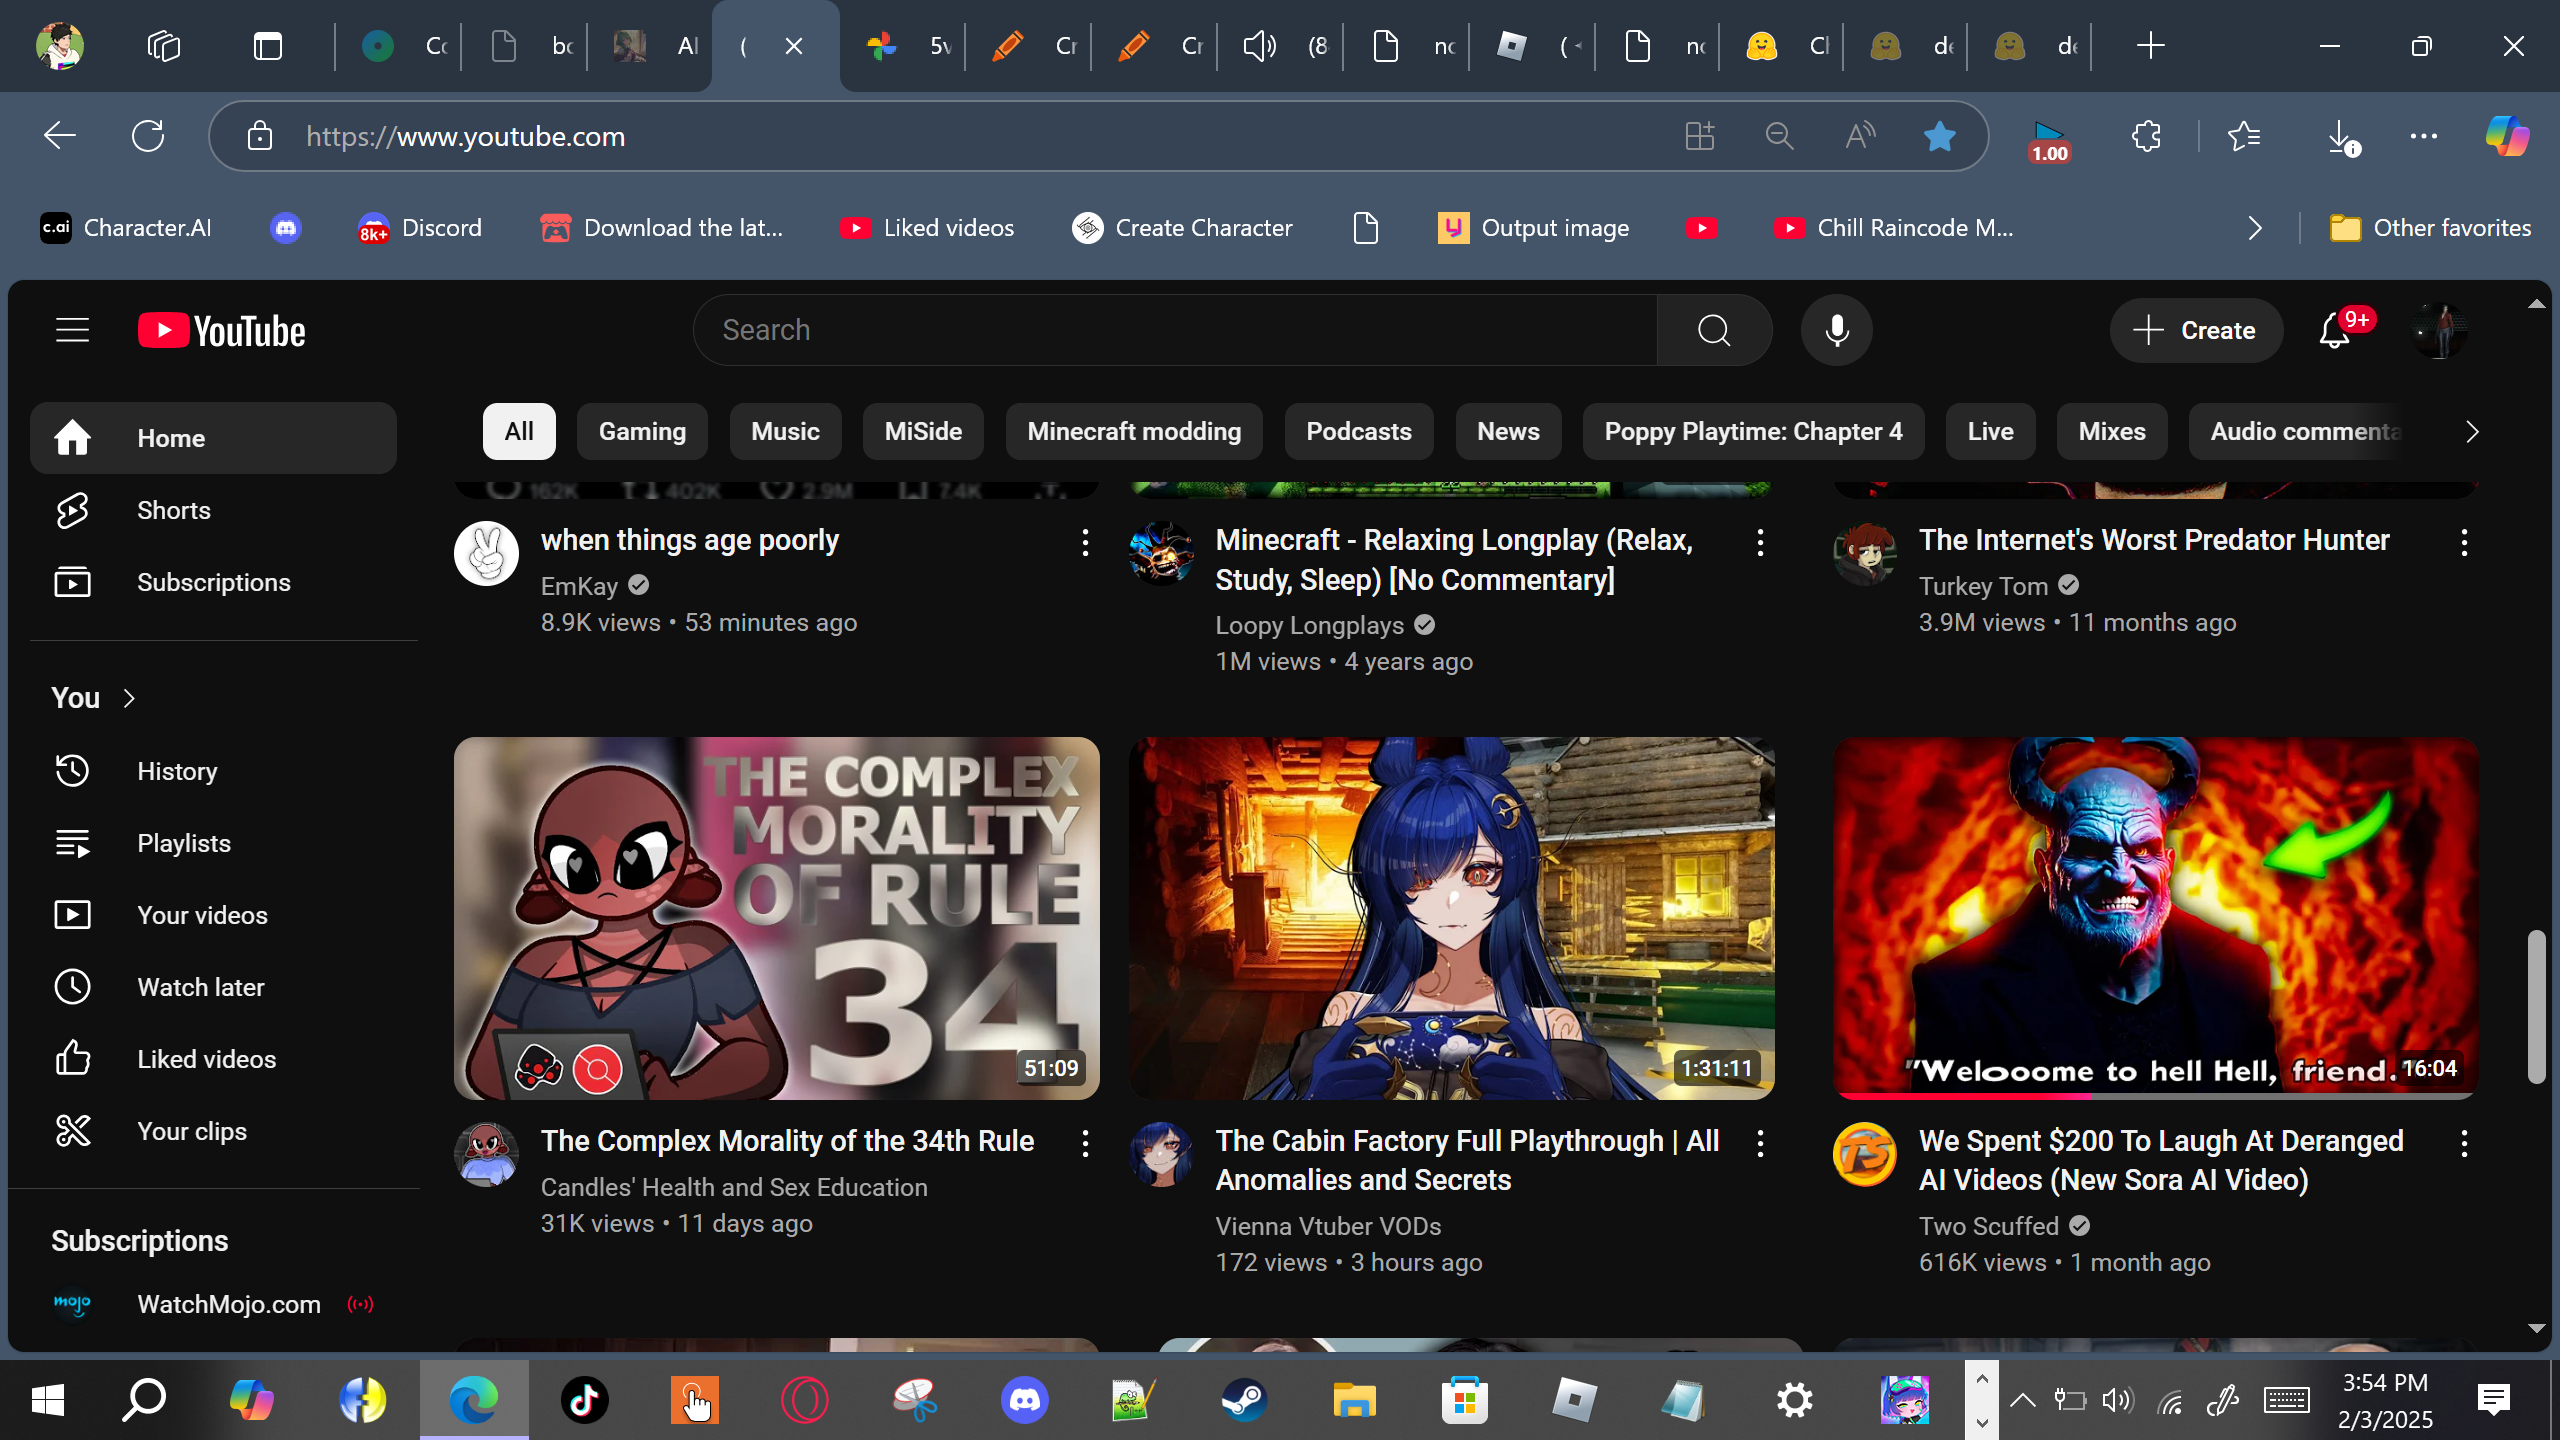Open the browser Downloads icon

click(x=2341, y=136)
